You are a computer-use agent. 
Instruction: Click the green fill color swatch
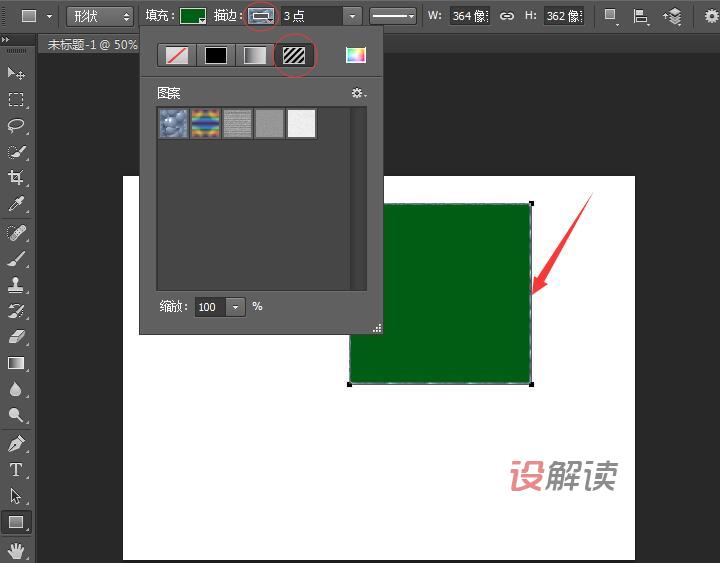[193, 16]
